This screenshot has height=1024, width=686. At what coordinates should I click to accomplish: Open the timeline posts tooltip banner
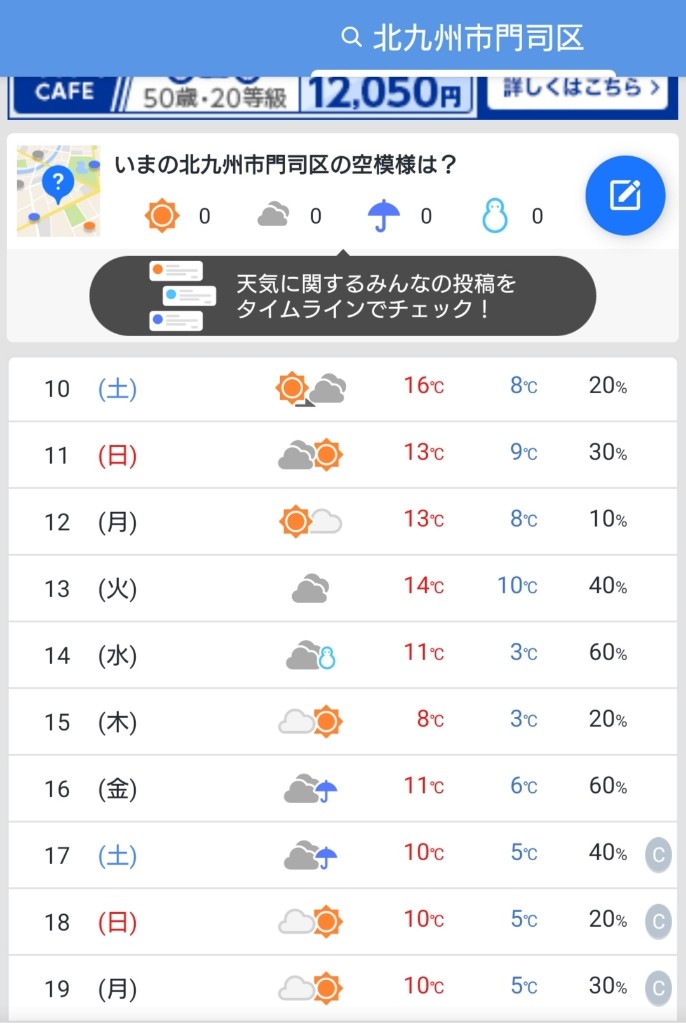[x=342, y=296]
